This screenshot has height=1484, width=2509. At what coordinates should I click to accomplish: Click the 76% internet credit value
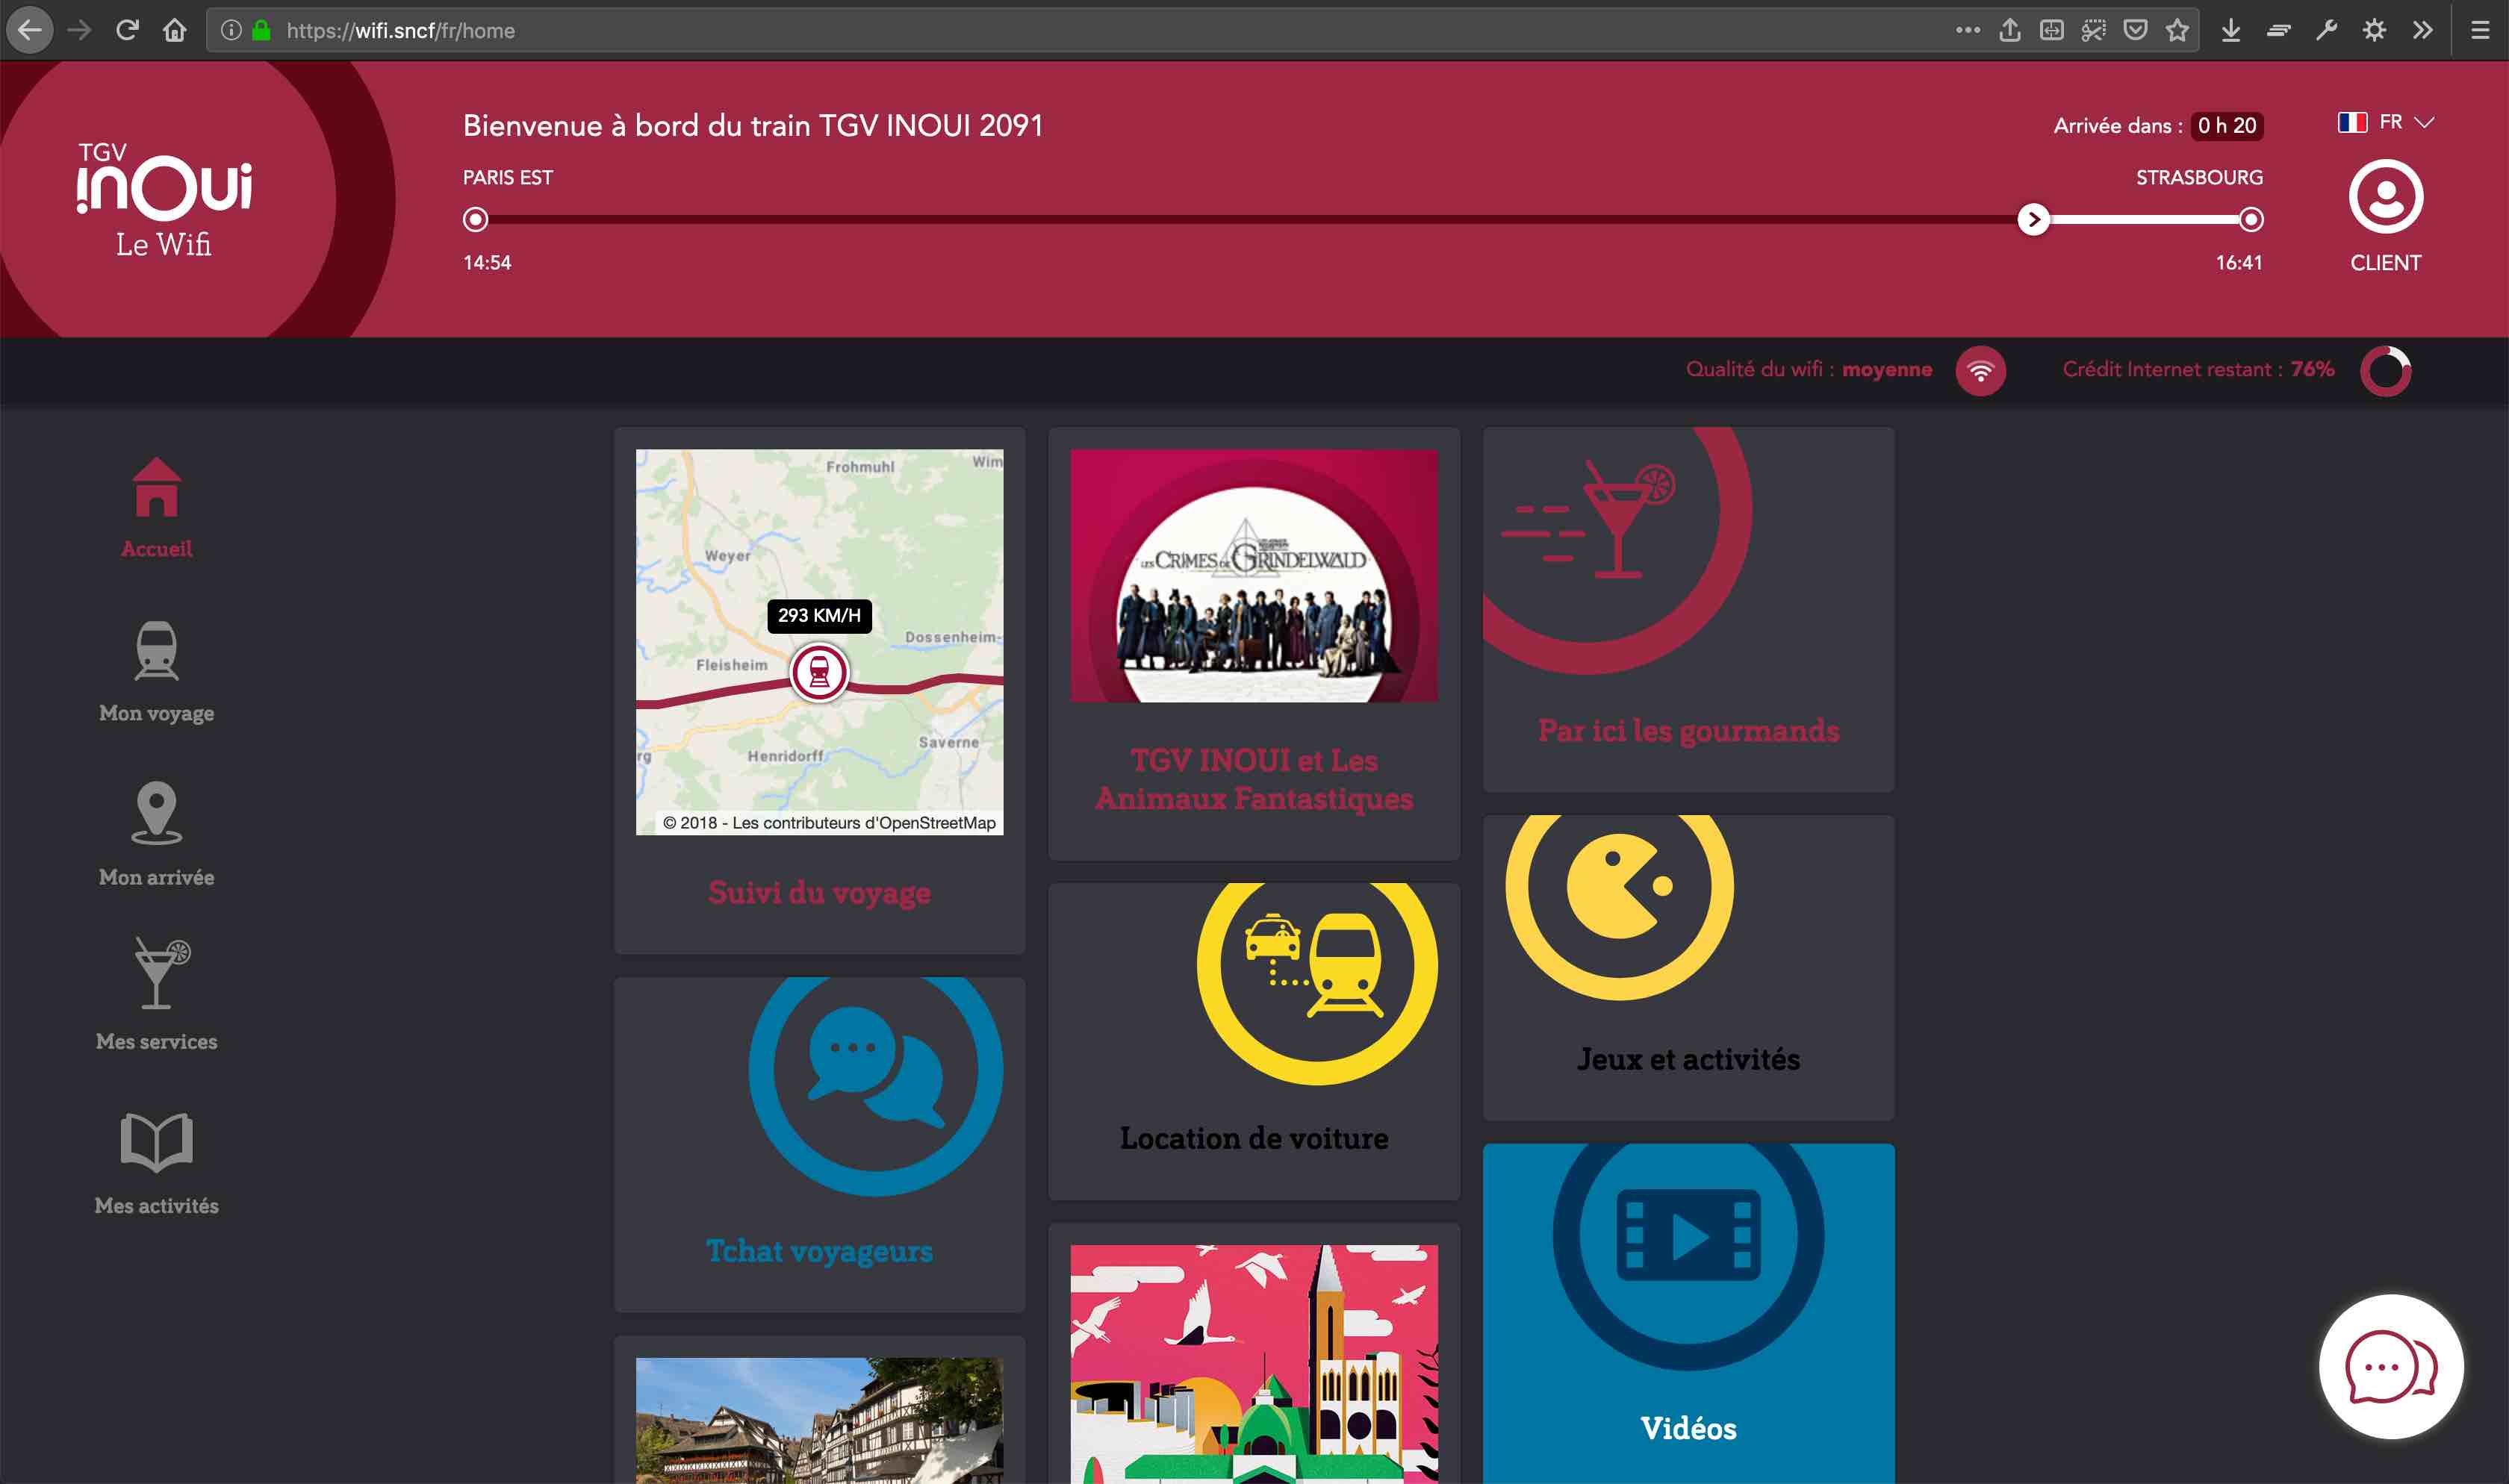pyautogui.click(x=2312, y=369)
